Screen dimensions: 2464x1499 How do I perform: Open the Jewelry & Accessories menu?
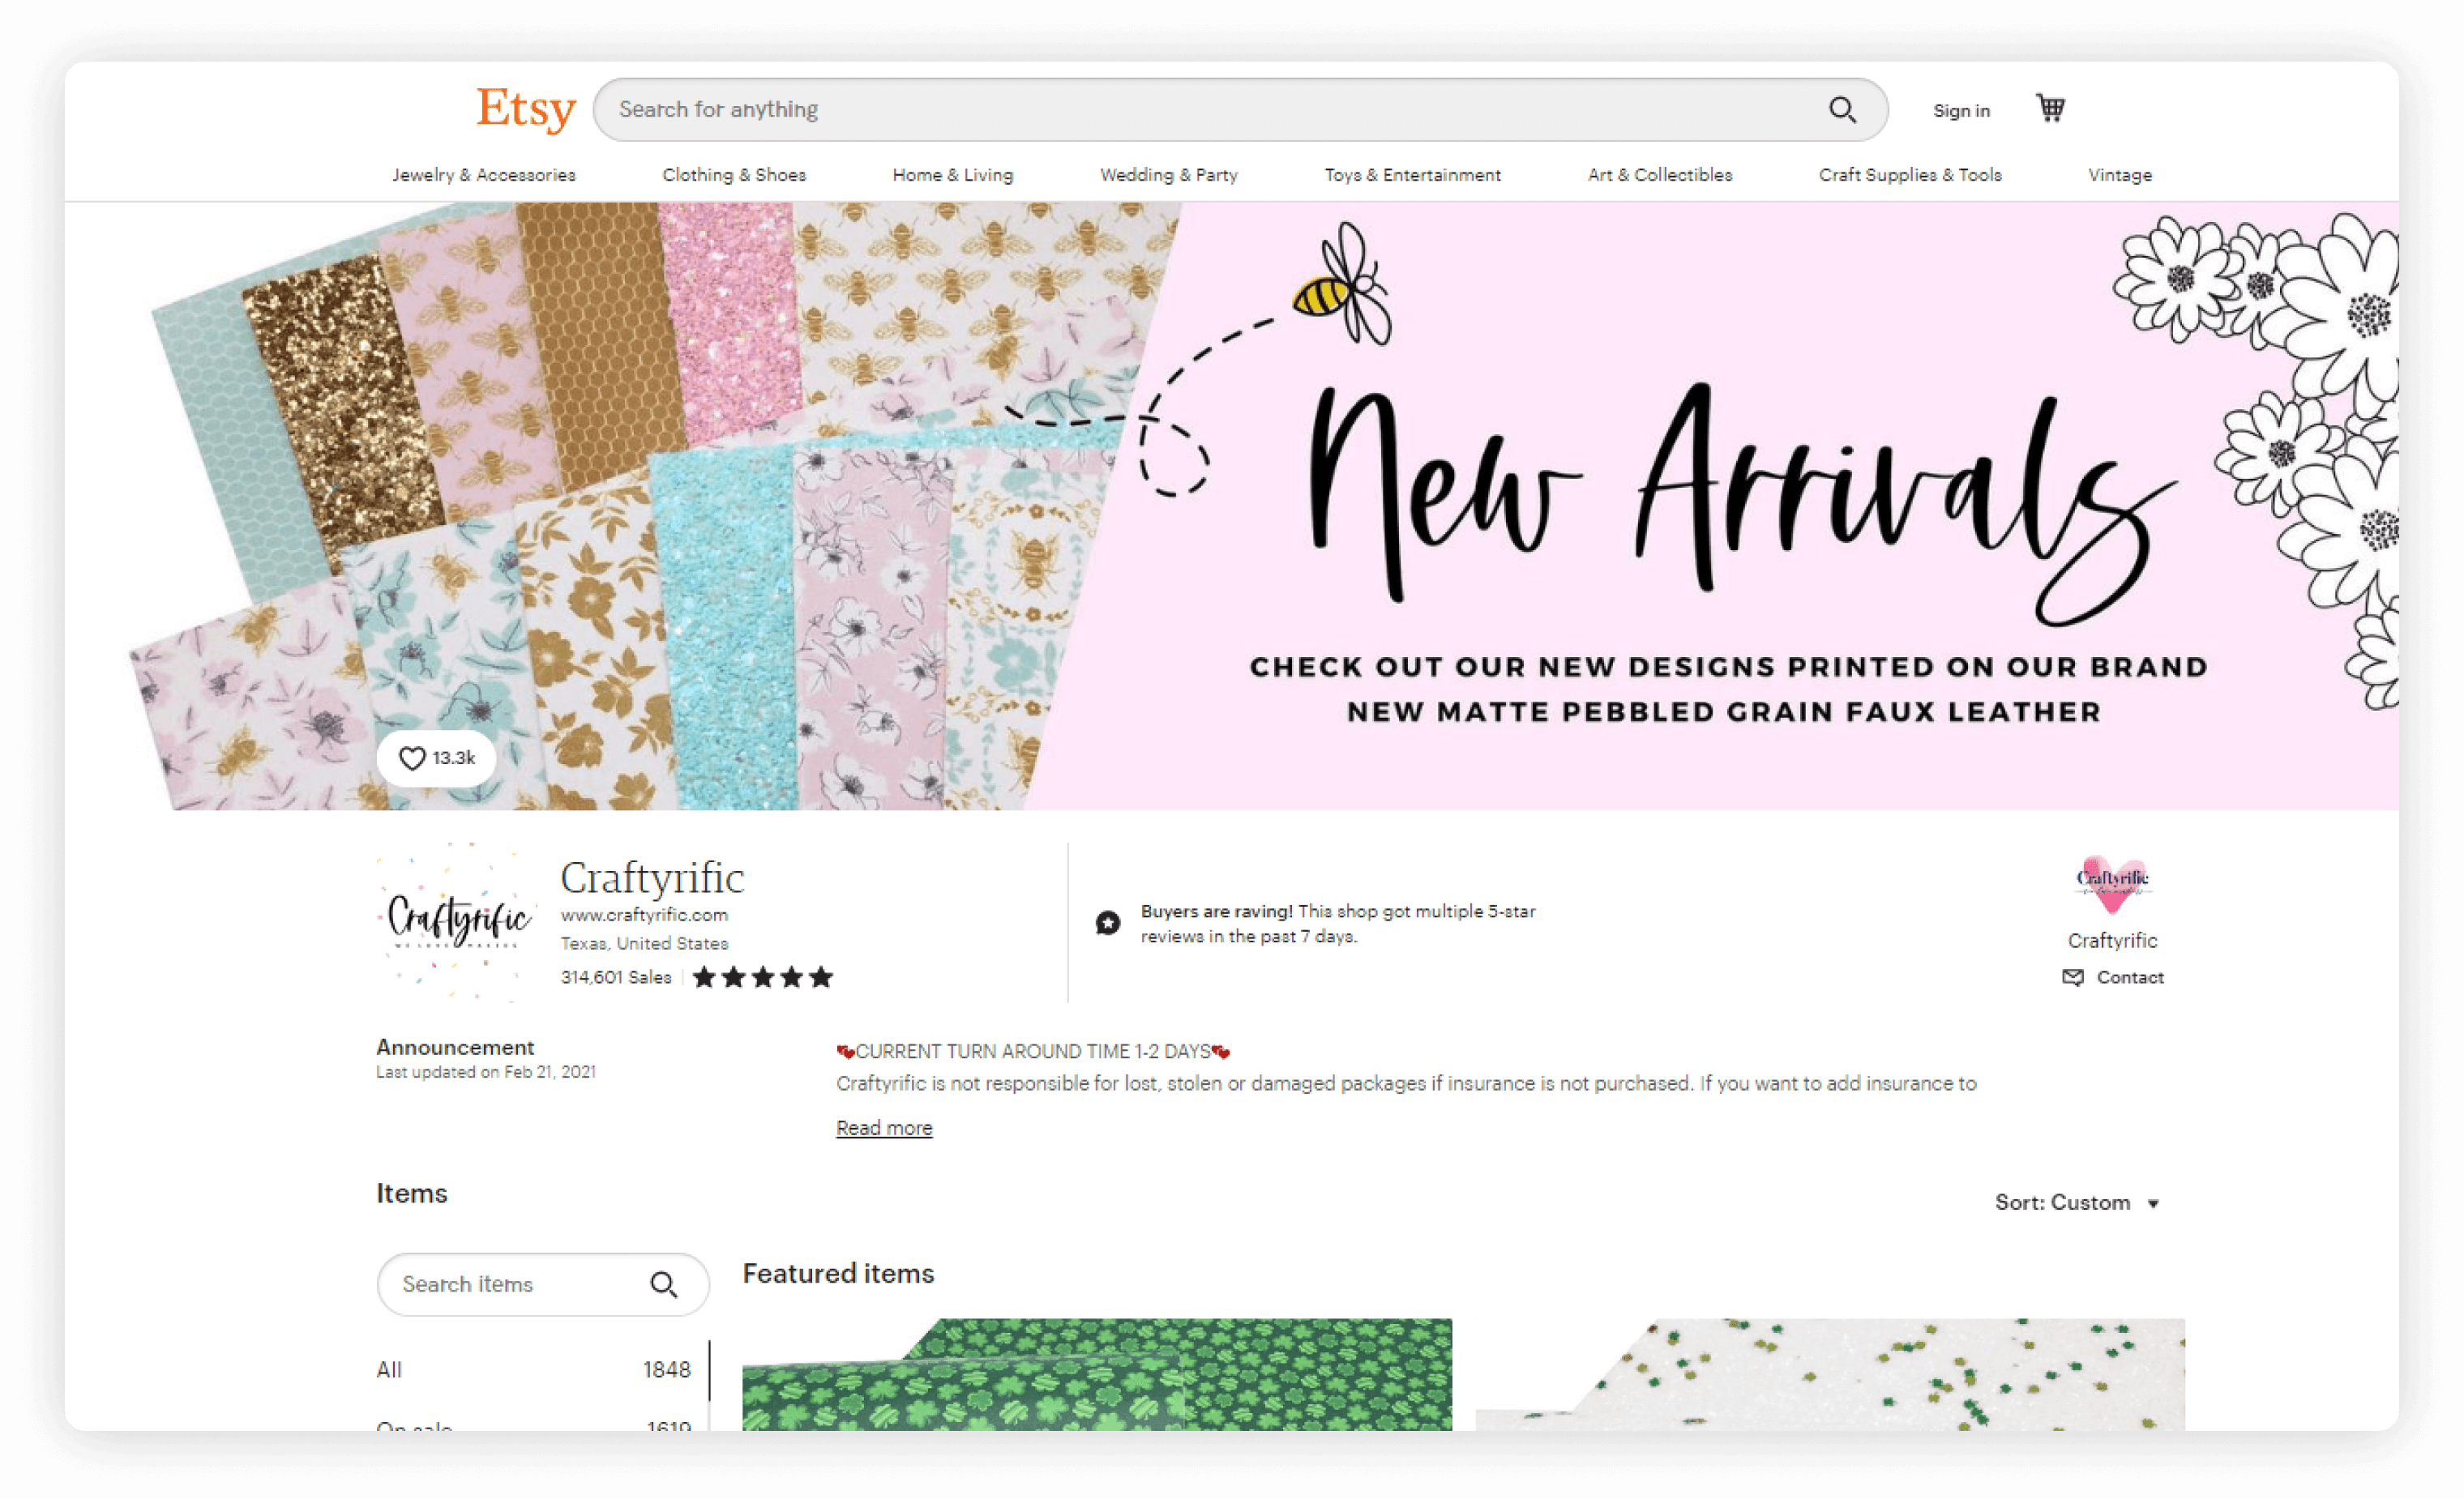click(x=484, y=174)
